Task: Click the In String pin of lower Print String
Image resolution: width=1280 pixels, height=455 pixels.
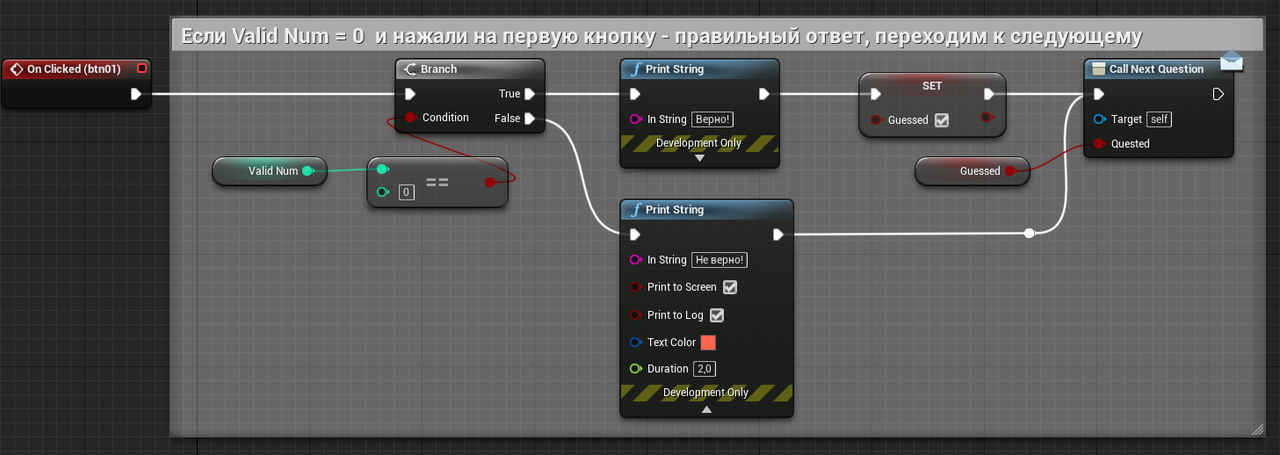Action: [634, 260]
